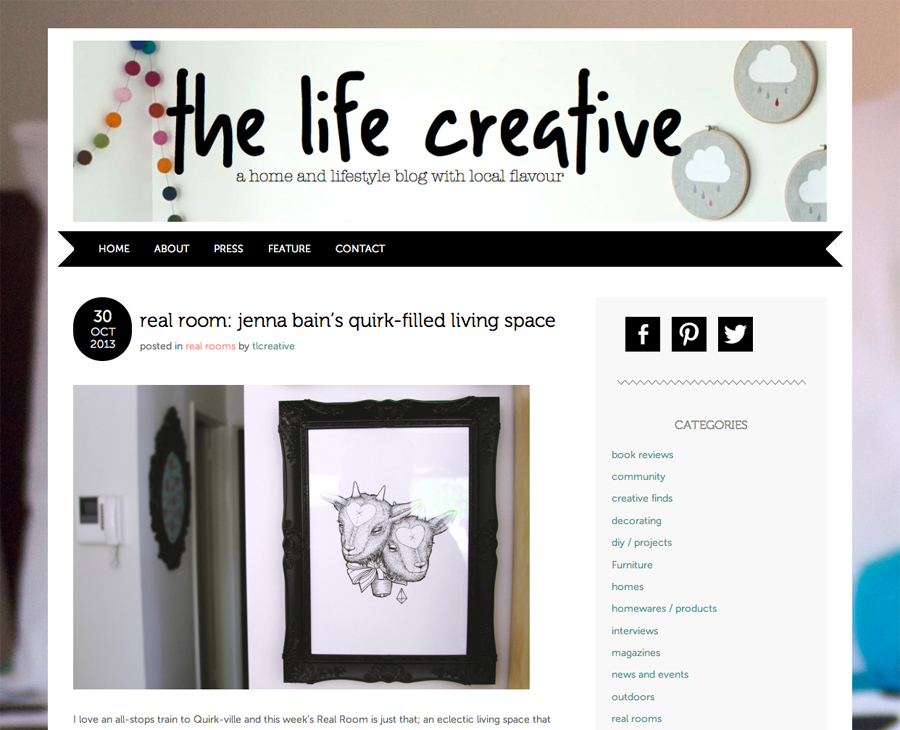Visit author tlcreative's link

coord(273,346)
